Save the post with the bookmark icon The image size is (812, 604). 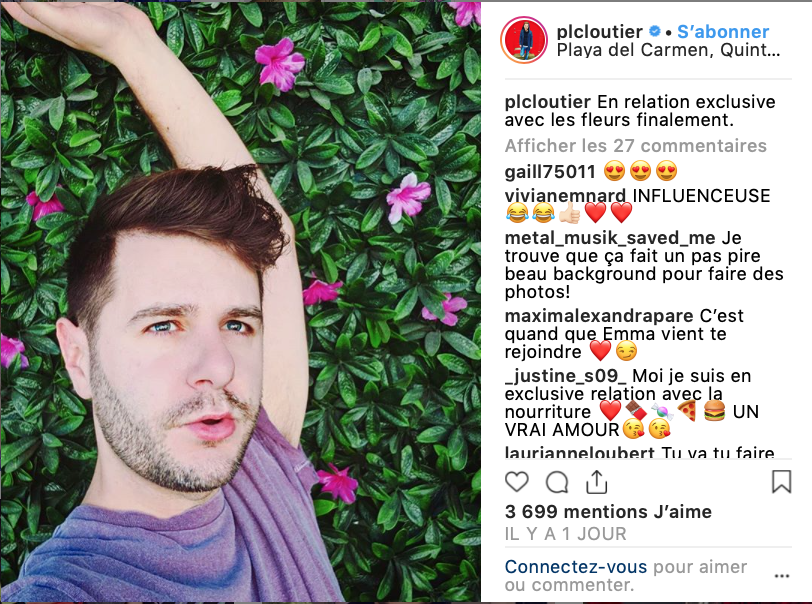[x=781, y=481]
